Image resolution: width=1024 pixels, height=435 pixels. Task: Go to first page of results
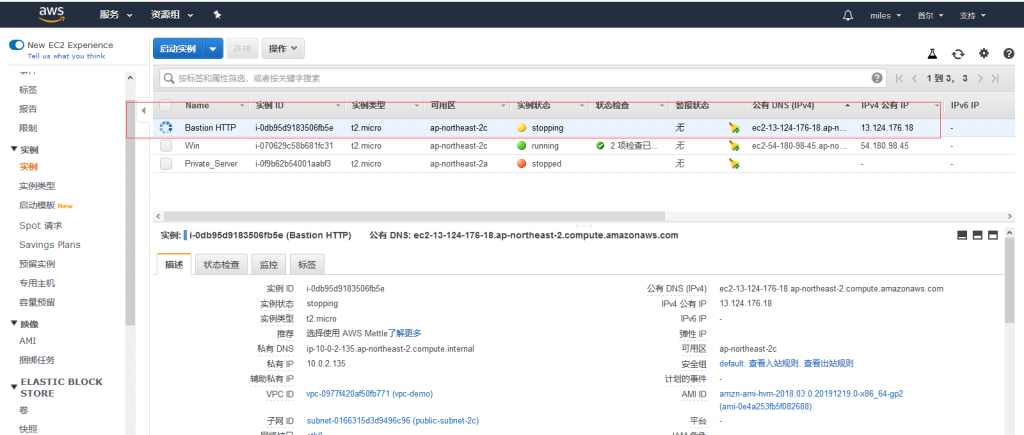(899, 78)
